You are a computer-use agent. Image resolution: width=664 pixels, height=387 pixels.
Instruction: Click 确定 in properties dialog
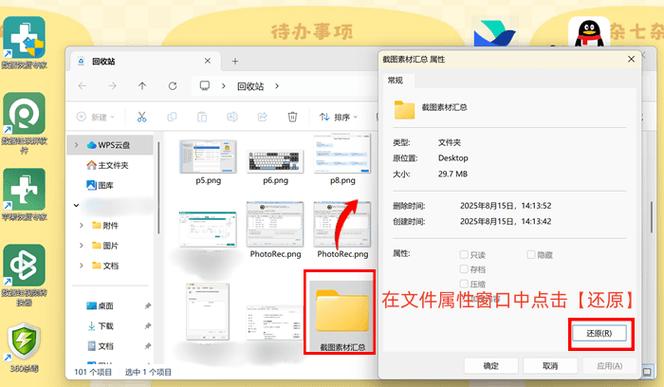point(491,366)
